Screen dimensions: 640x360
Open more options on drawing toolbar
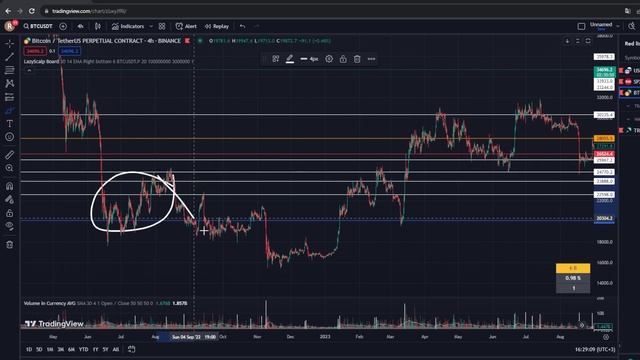pyautogui.click(x=371, y=59)
